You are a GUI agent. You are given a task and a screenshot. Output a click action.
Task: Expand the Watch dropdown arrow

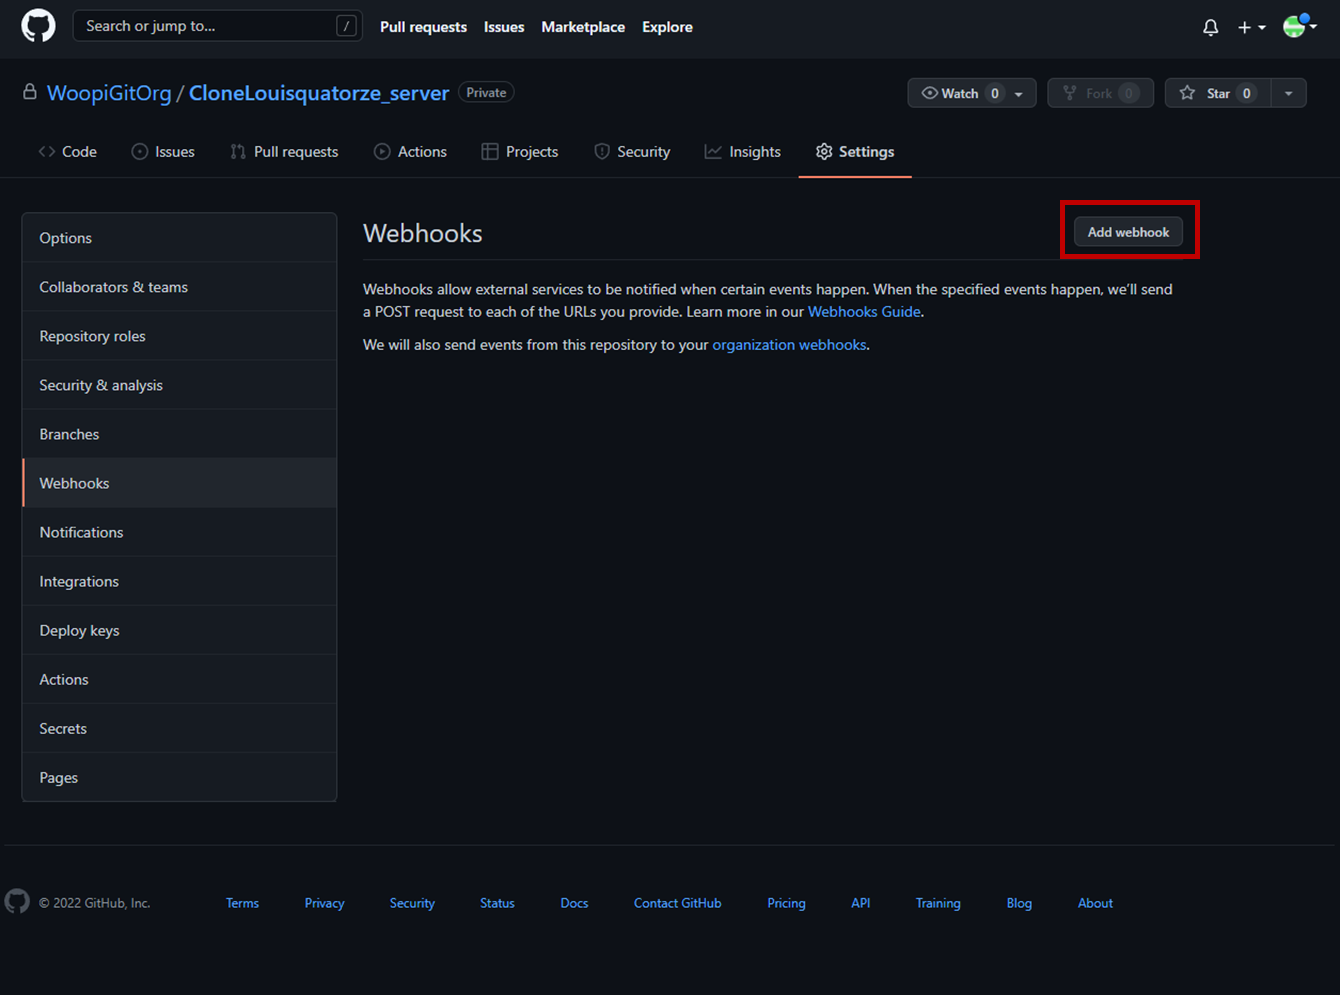click(x=1020, y=93)
